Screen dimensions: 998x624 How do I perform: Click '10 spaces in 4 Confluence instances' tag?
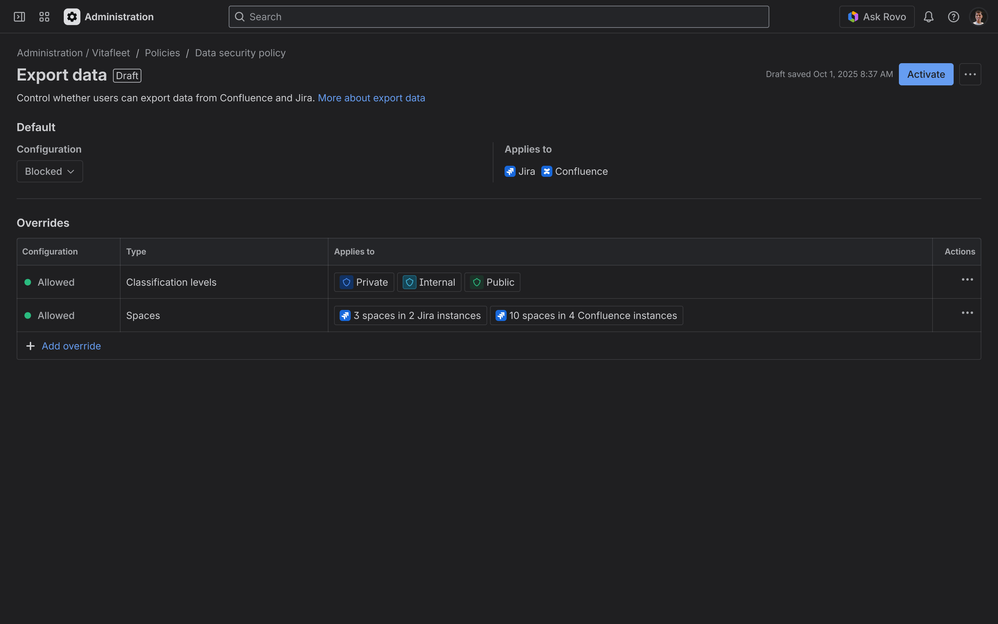586,316
